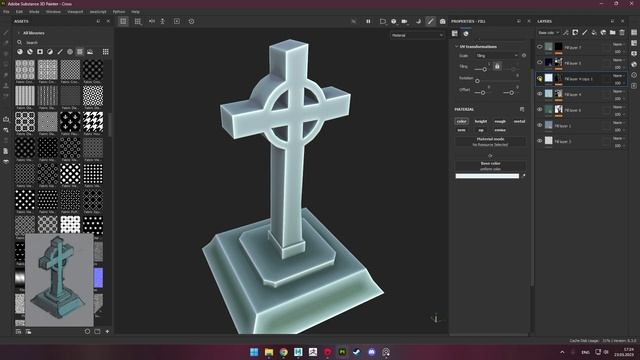The height and width of the screenshot is (360, 640).
Task: Toggle visibility of Fill layer 4 copy 1
Action: coord(540,78)
